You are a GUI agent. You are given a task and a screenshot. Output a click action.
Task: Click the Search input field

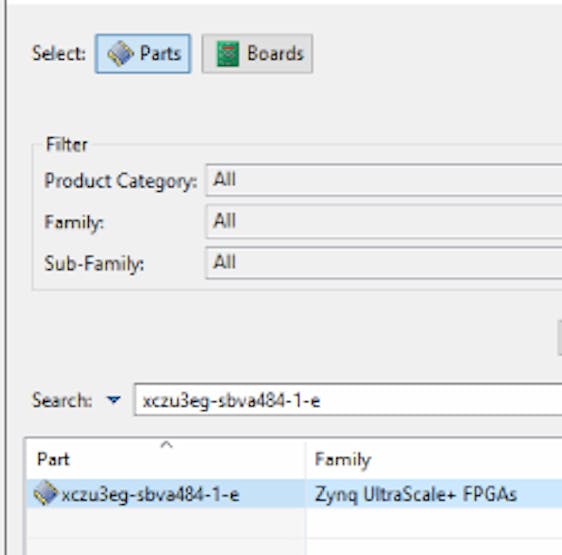pos(348,400)
